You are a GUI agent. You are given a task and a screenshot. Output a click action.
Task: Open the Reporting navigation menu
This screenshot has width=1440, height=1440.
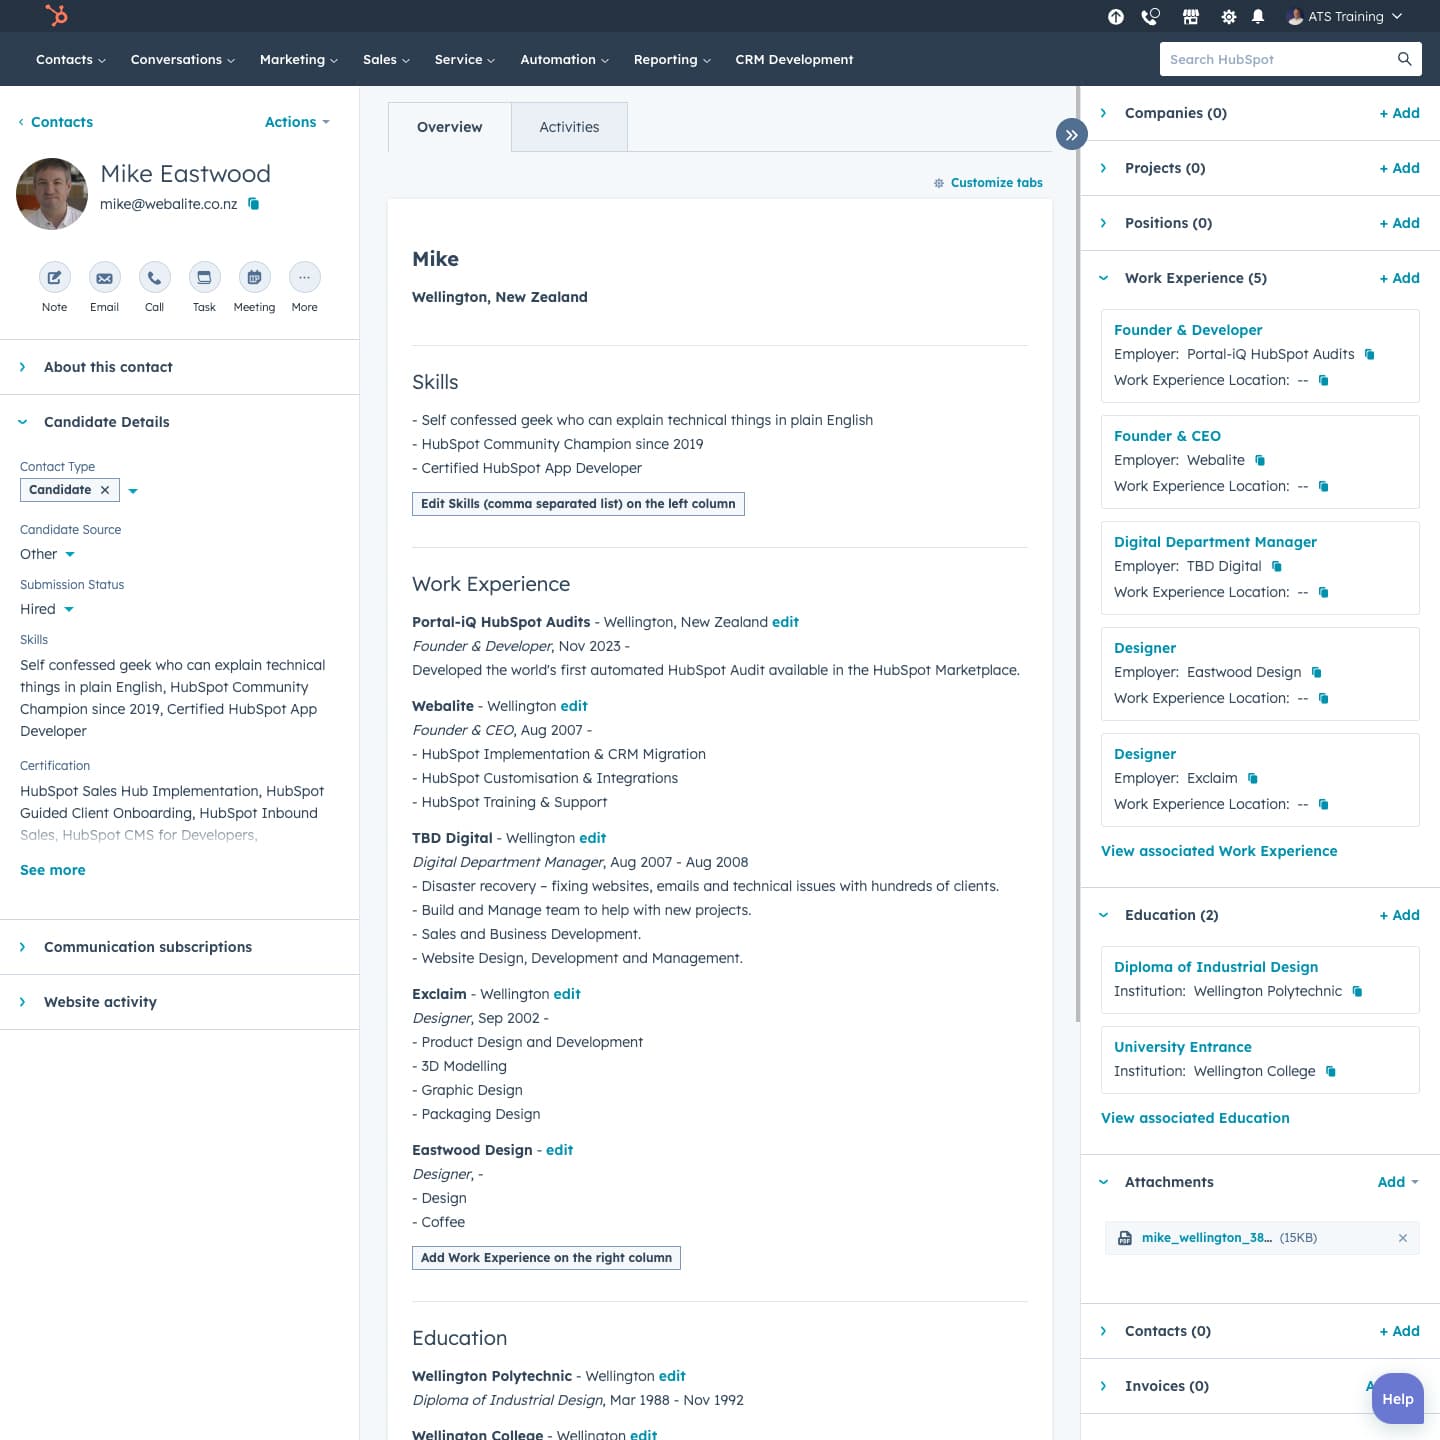[x=672, y=60]
